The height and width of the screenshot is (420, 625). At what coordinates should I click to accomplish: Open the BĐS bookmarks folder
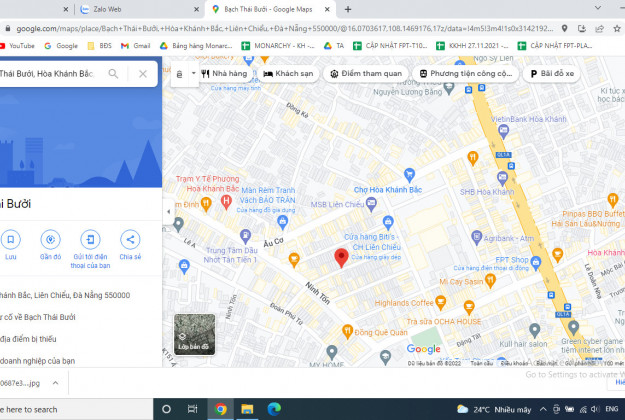click(100, 46)
